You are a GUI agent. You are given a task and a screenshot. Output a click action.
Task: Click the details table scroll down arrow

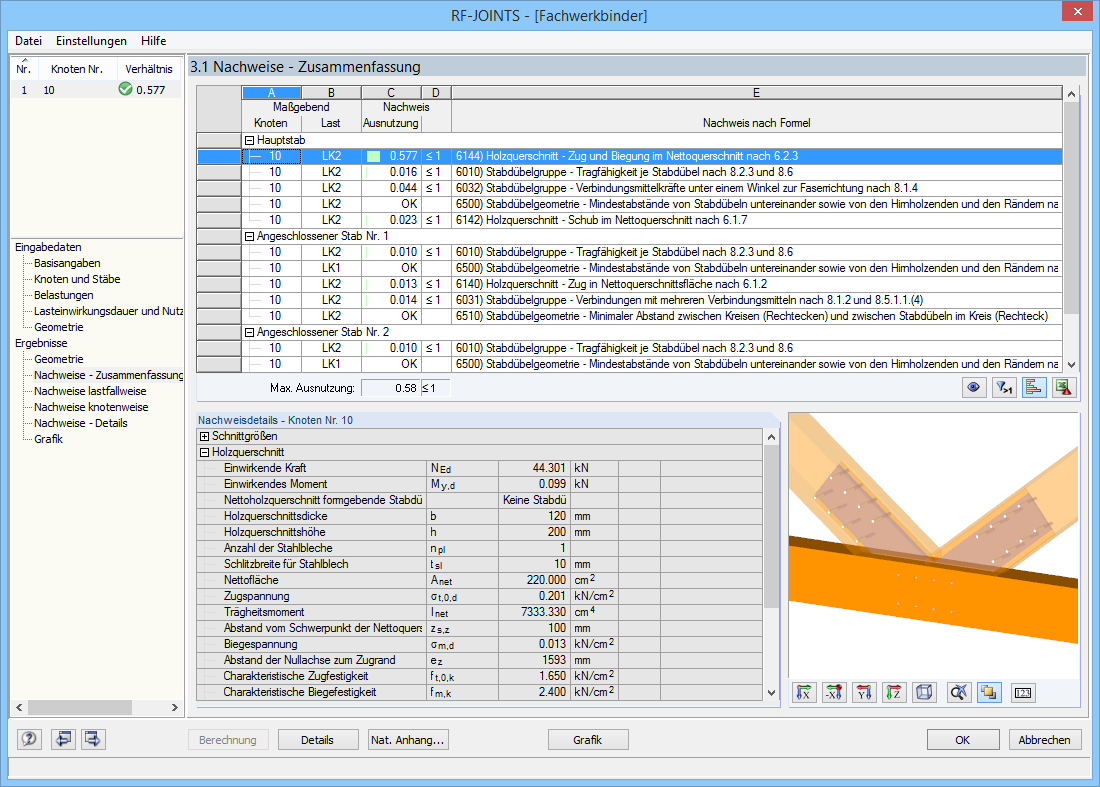pyautogui.click(x=771, y=693)
